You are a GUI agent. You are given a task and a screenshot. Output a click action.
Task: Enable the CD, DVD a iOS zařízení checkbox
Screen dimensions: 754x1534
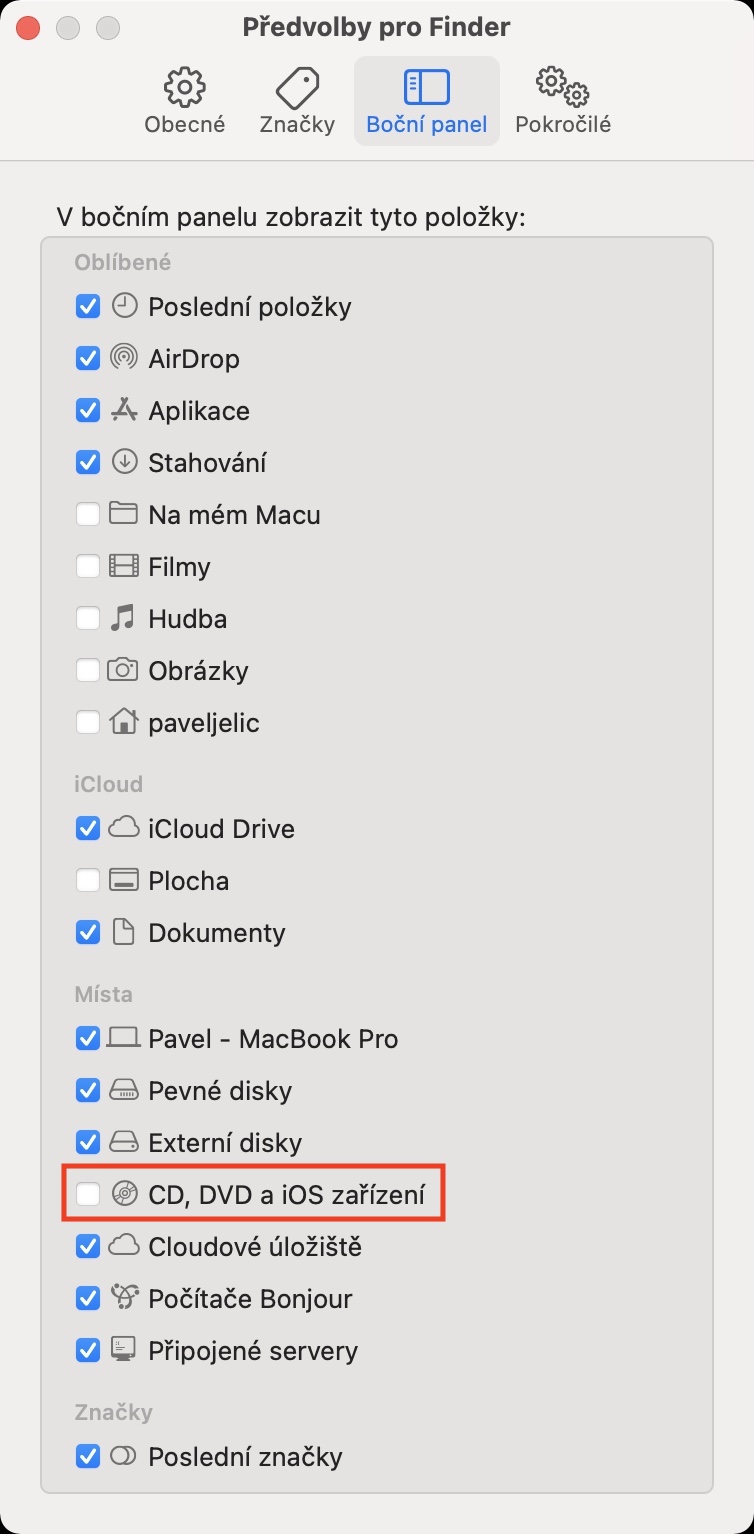click(88, 1194)
